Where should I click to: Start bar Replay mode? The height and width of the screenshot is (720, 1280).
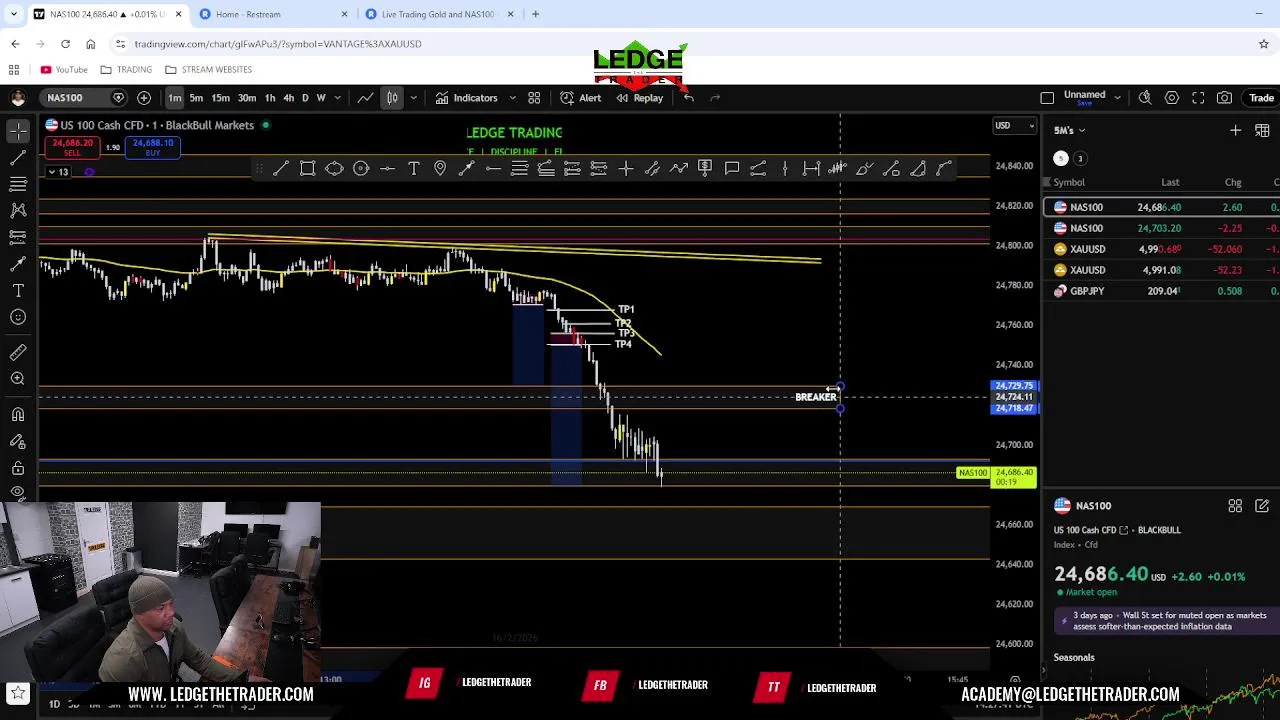(x=639, y=98)
